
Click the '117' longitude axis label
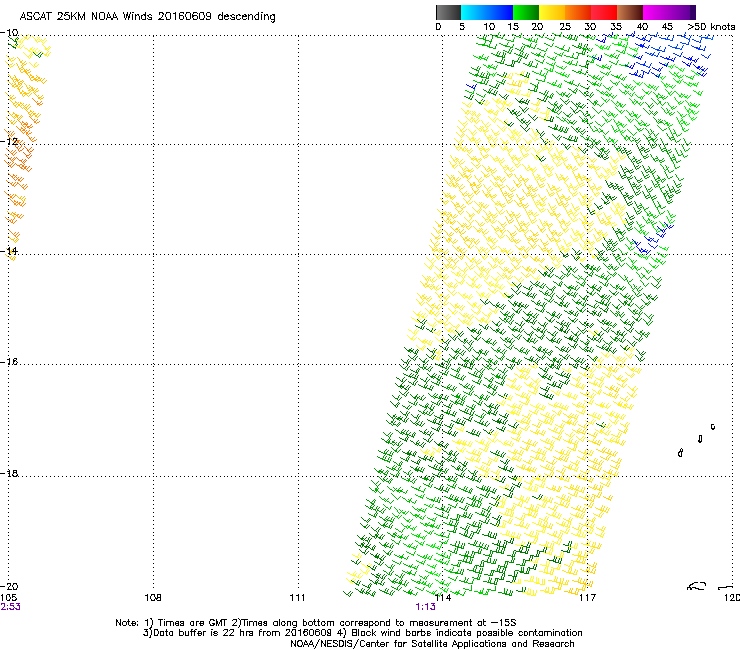[588, 598]
